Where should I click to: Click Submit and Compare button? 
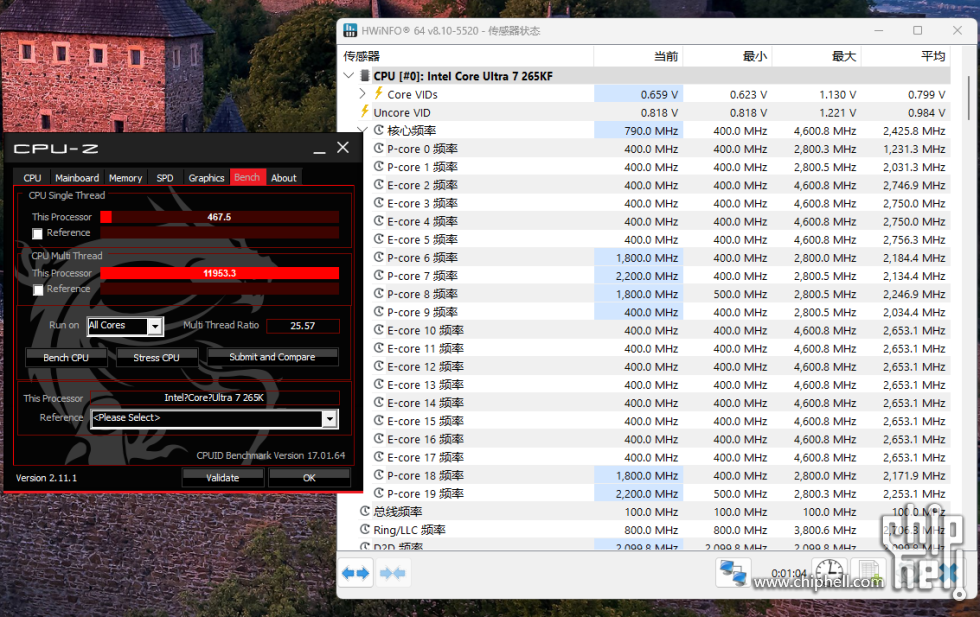[272, 357]
